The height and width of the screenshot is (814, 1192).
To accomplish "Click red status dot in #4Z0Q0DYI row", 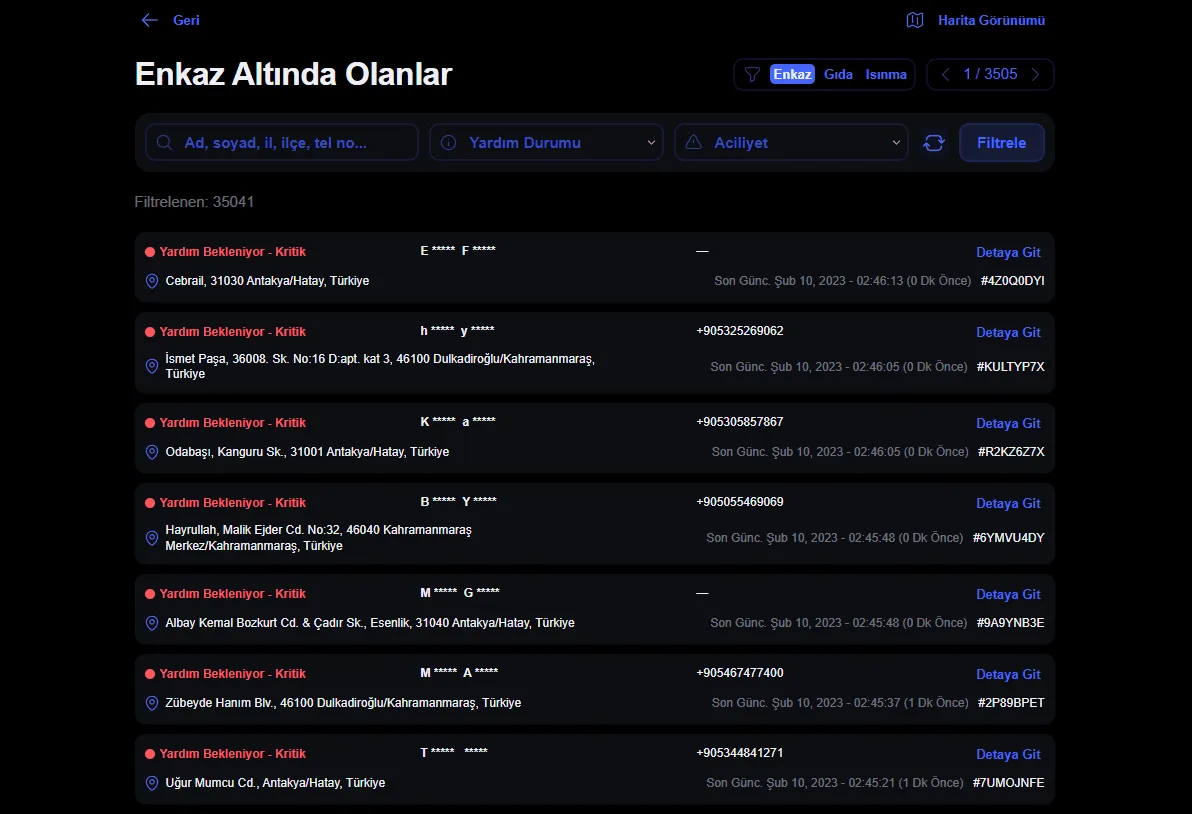I will 151,252.
